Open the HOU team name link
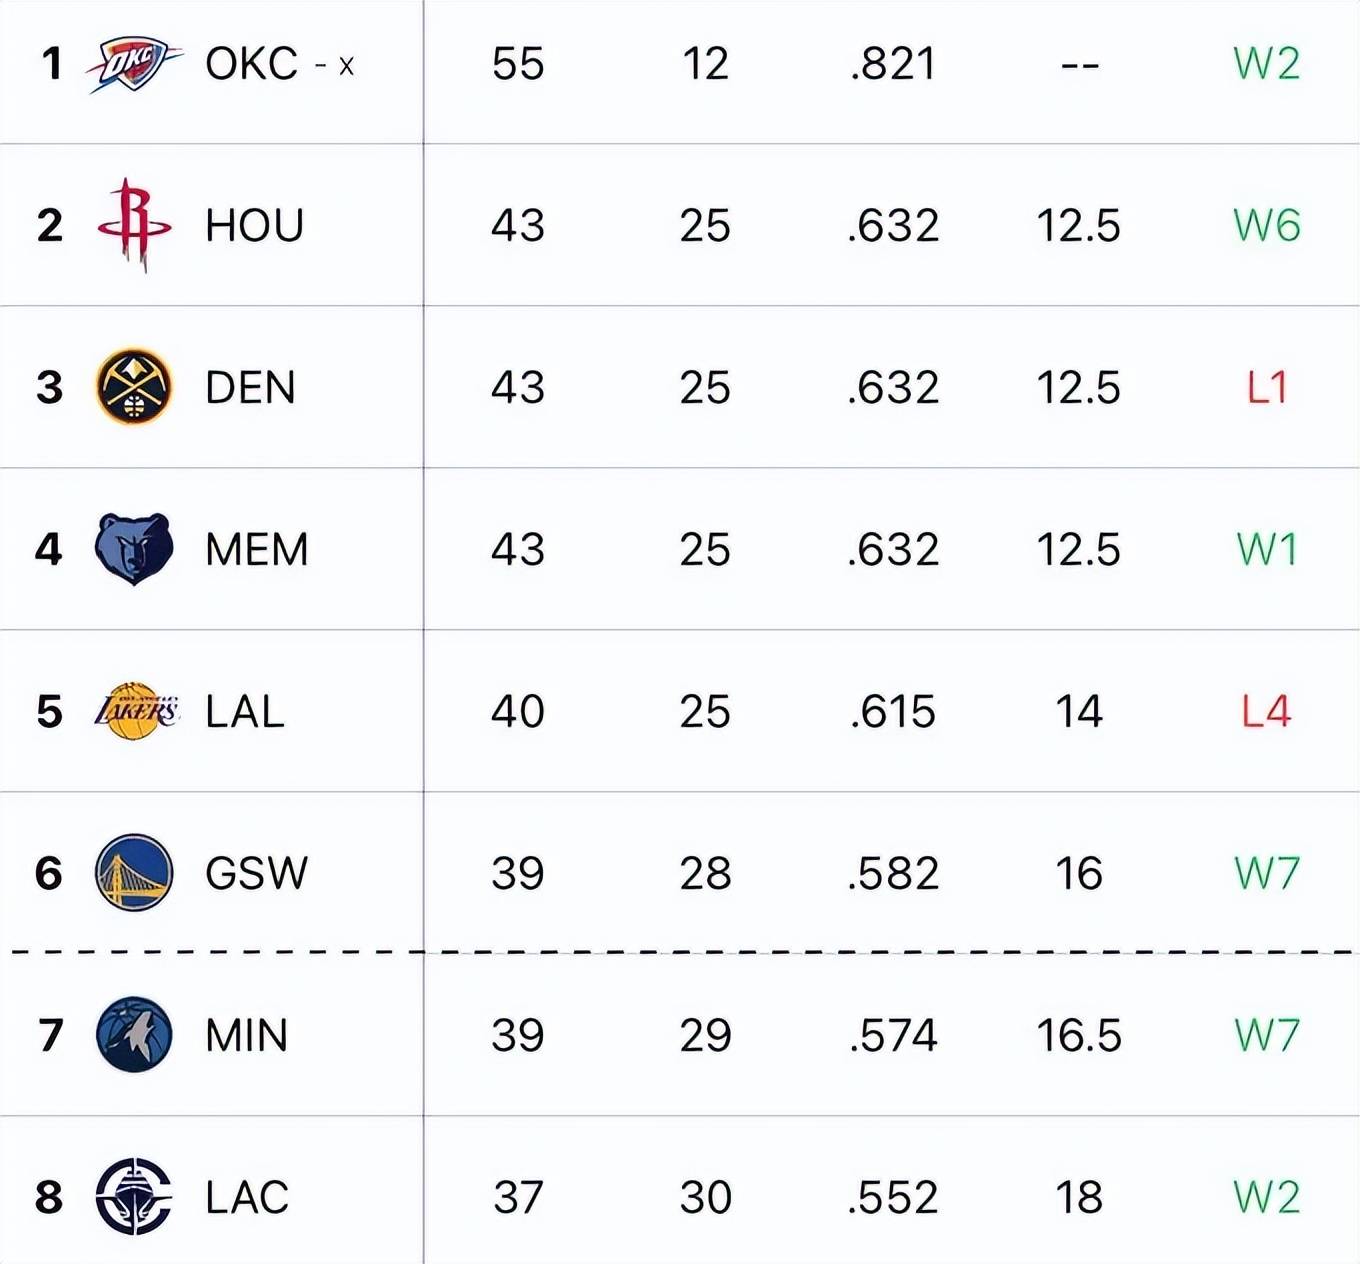 (254, 225)
